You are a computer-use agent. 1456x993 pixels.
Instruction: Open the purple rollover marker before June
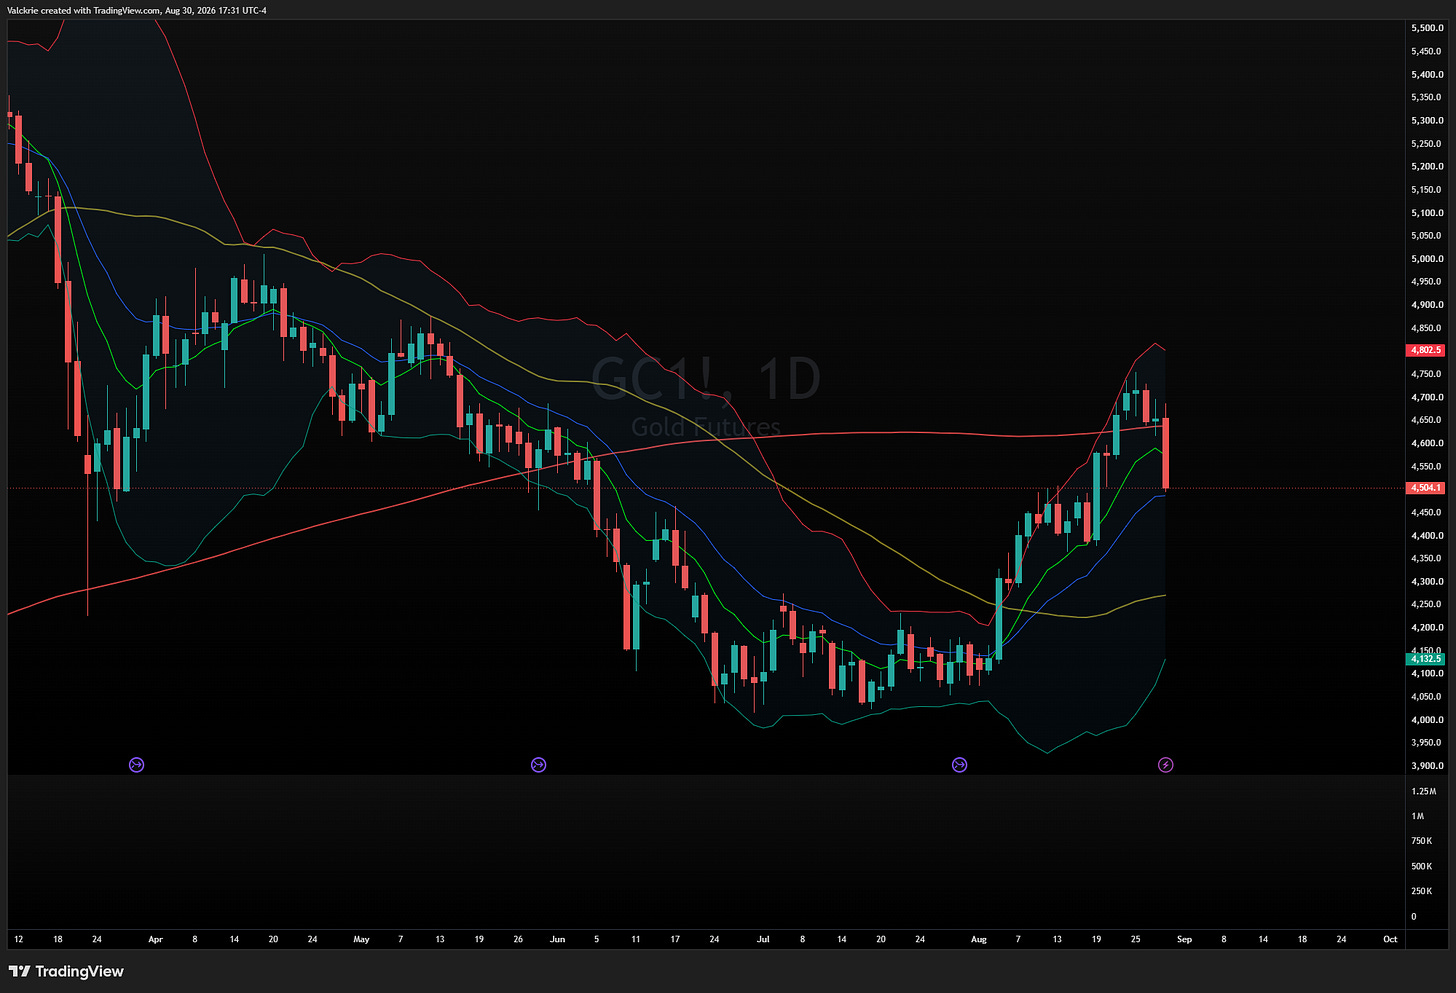[x=539, y=765]
